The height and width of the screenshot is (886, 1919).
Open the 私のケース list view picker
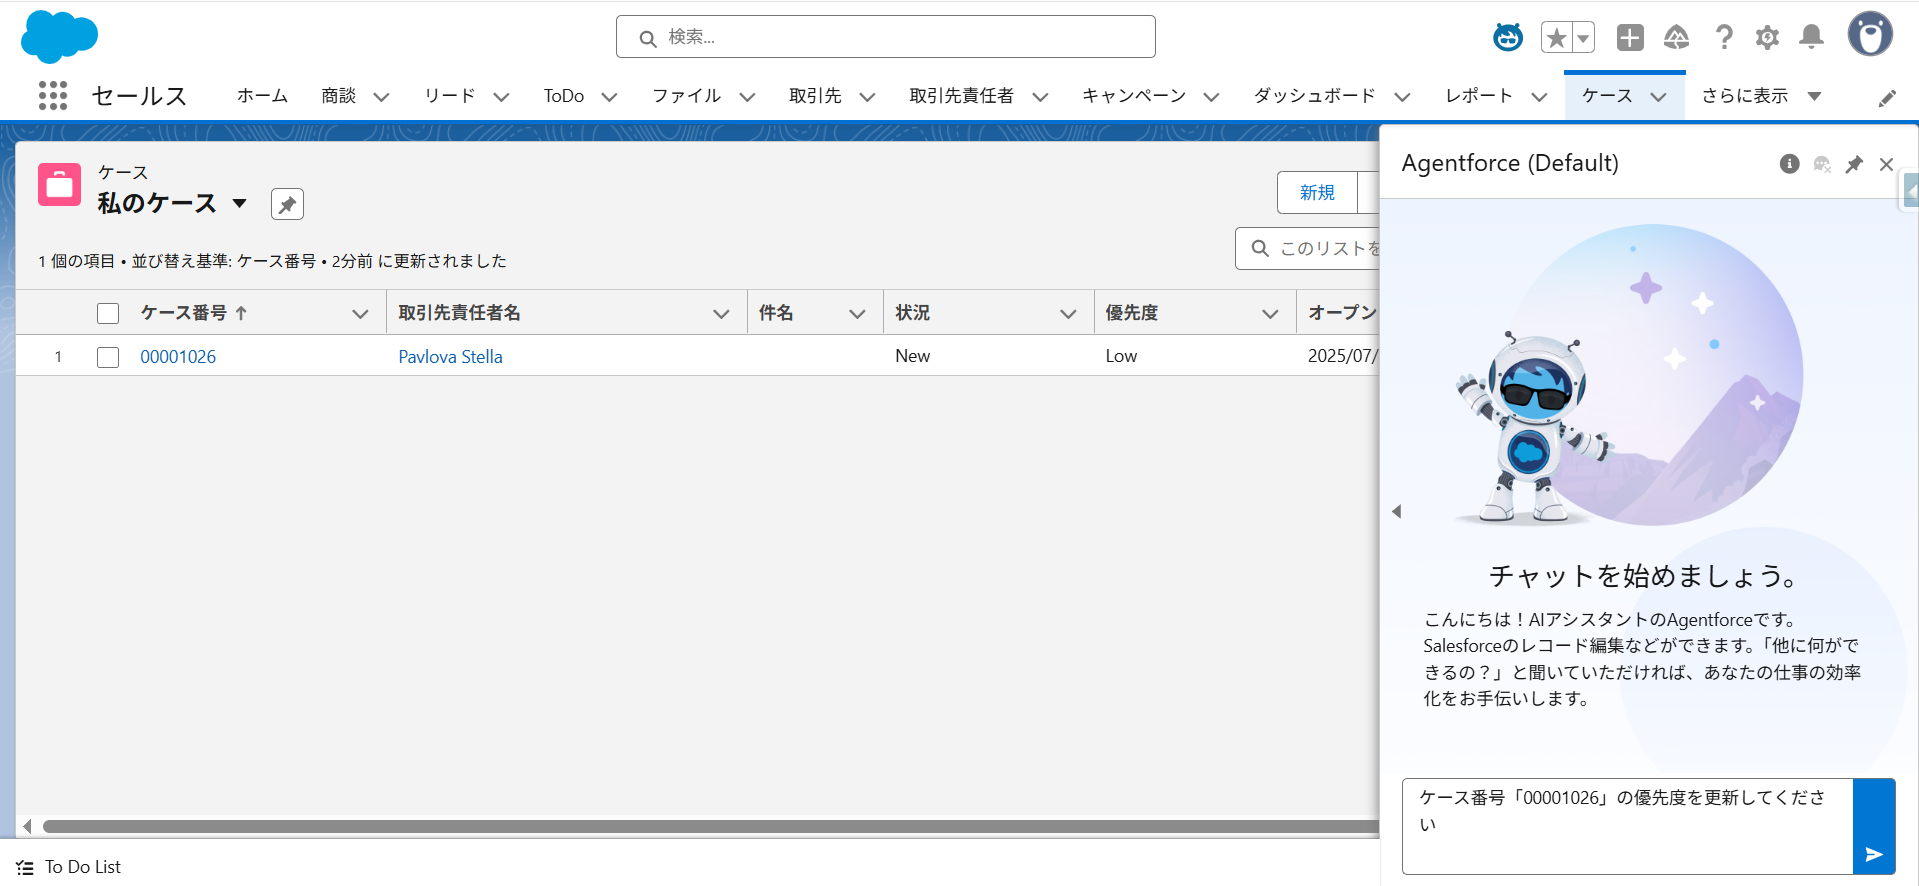(x=239, y=203)
